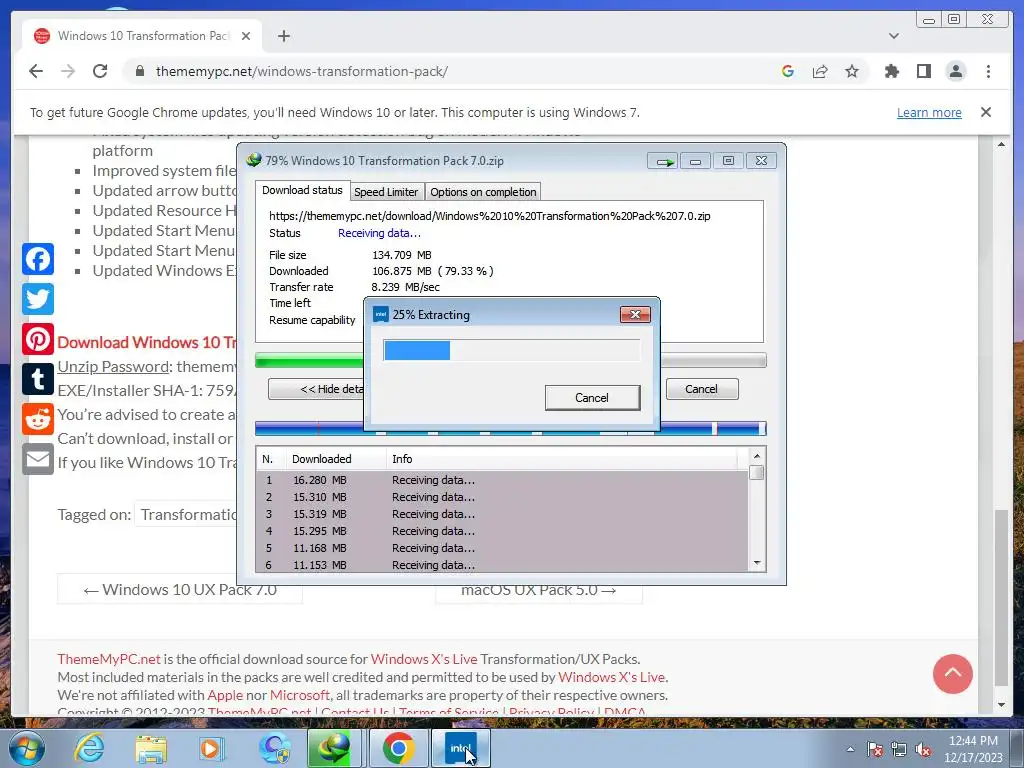Select the Windows 10 Transformation Pack tab

(142, 36)
